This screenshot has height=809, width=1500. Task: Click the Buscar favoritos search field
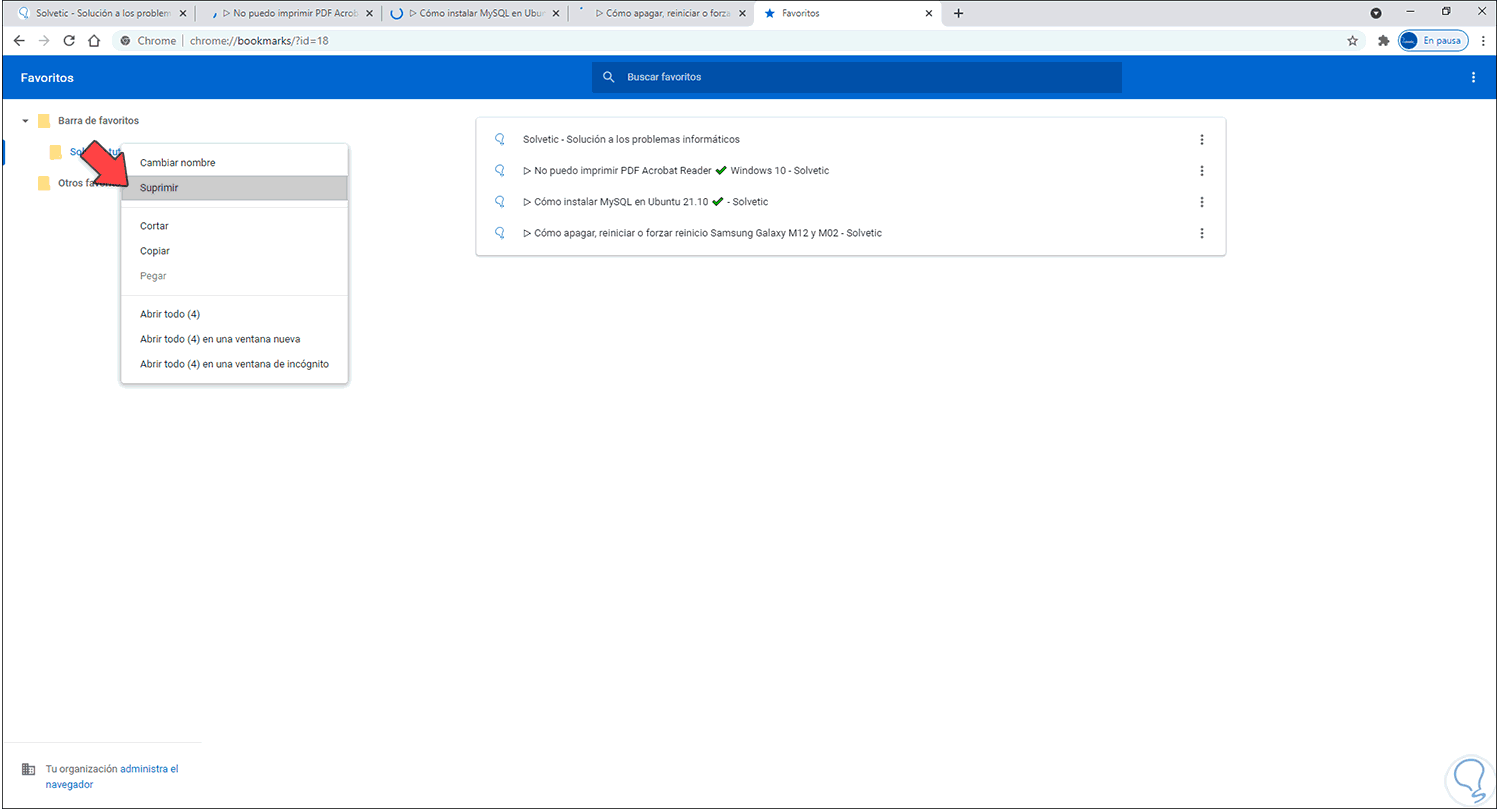click(857, 77)
